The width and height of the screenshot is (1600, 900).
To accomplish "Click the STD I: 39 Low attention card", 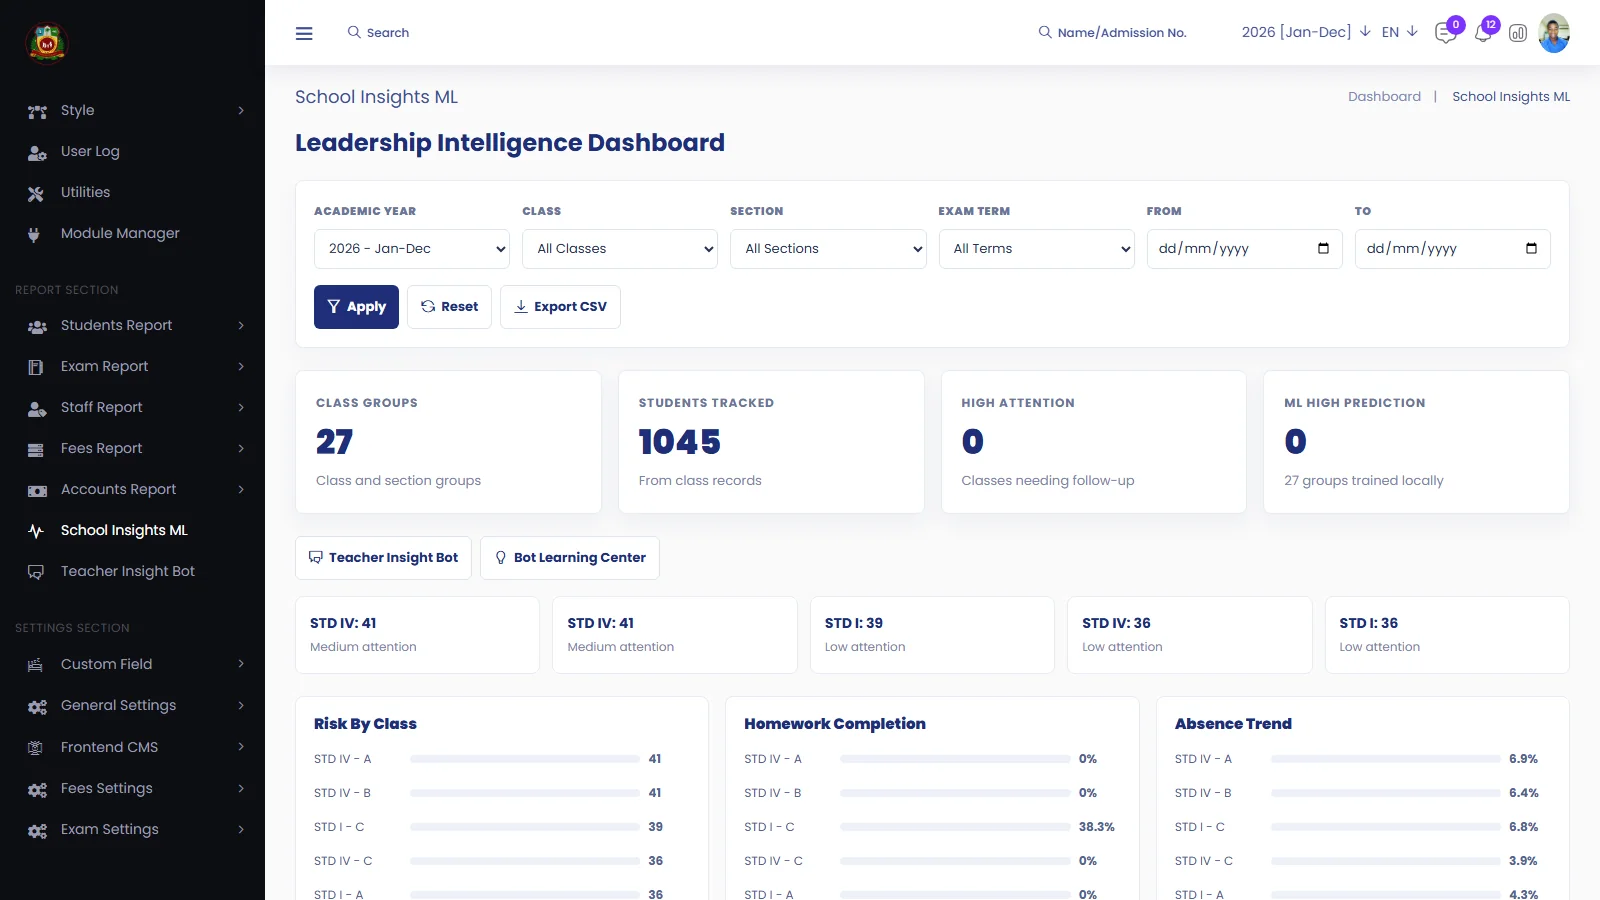I will click(x=932, y=635).
